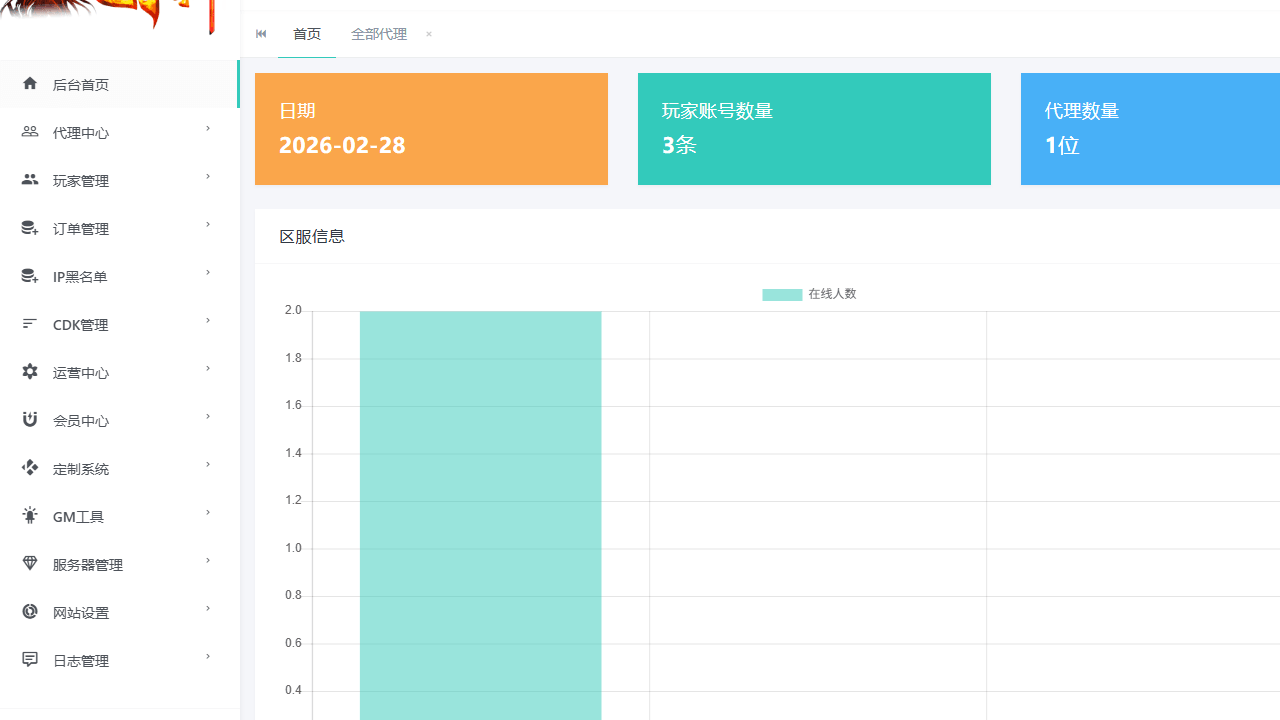
Task: Click the 日志管理 menu entry
Action: pyautogui.click(x=79, y=659)
